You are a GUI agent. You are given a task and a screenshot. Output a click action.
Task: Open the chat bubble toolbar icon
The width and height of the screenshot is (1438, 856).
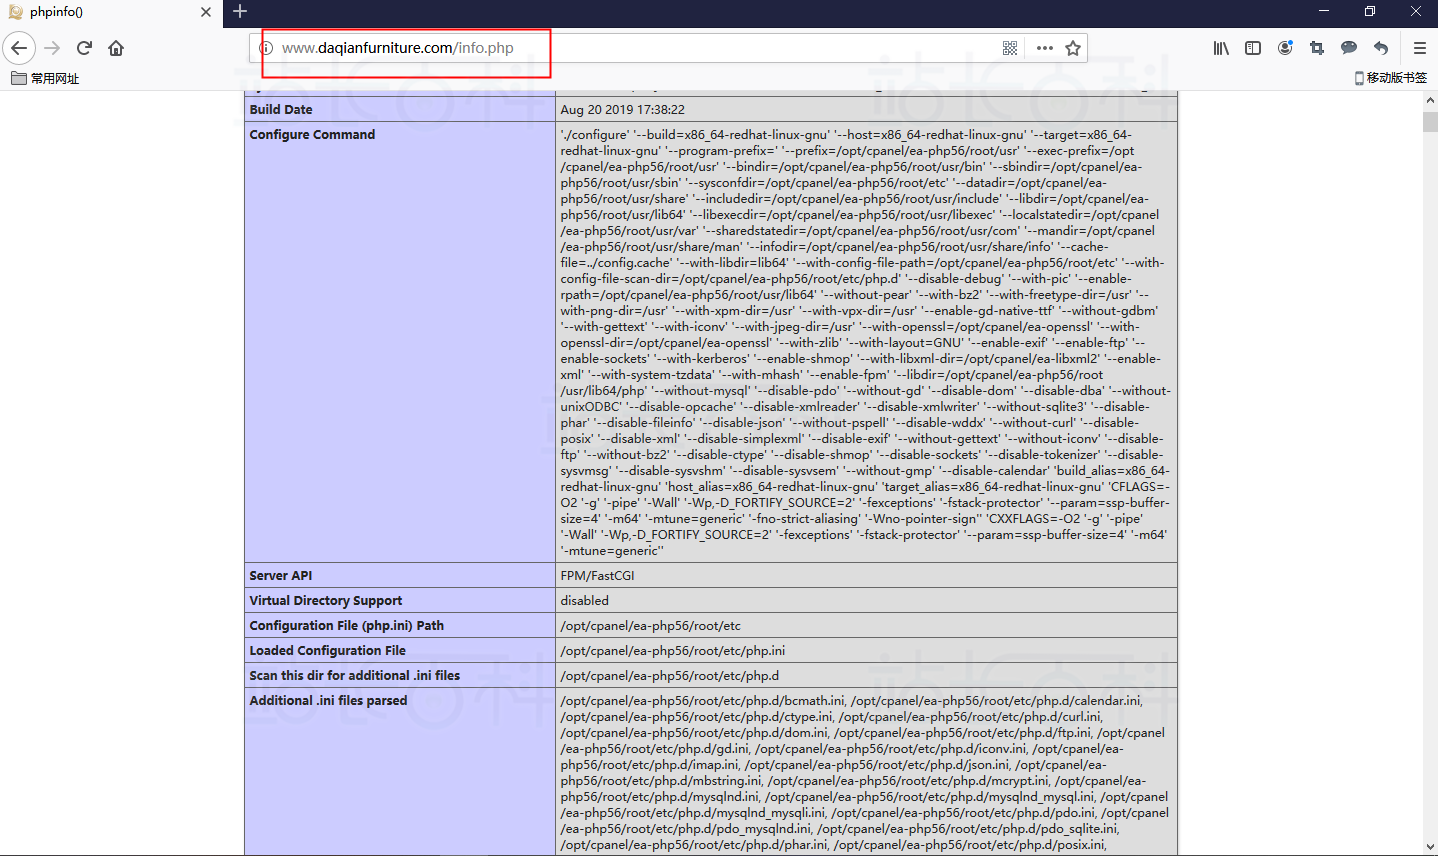coord(1349,48)
